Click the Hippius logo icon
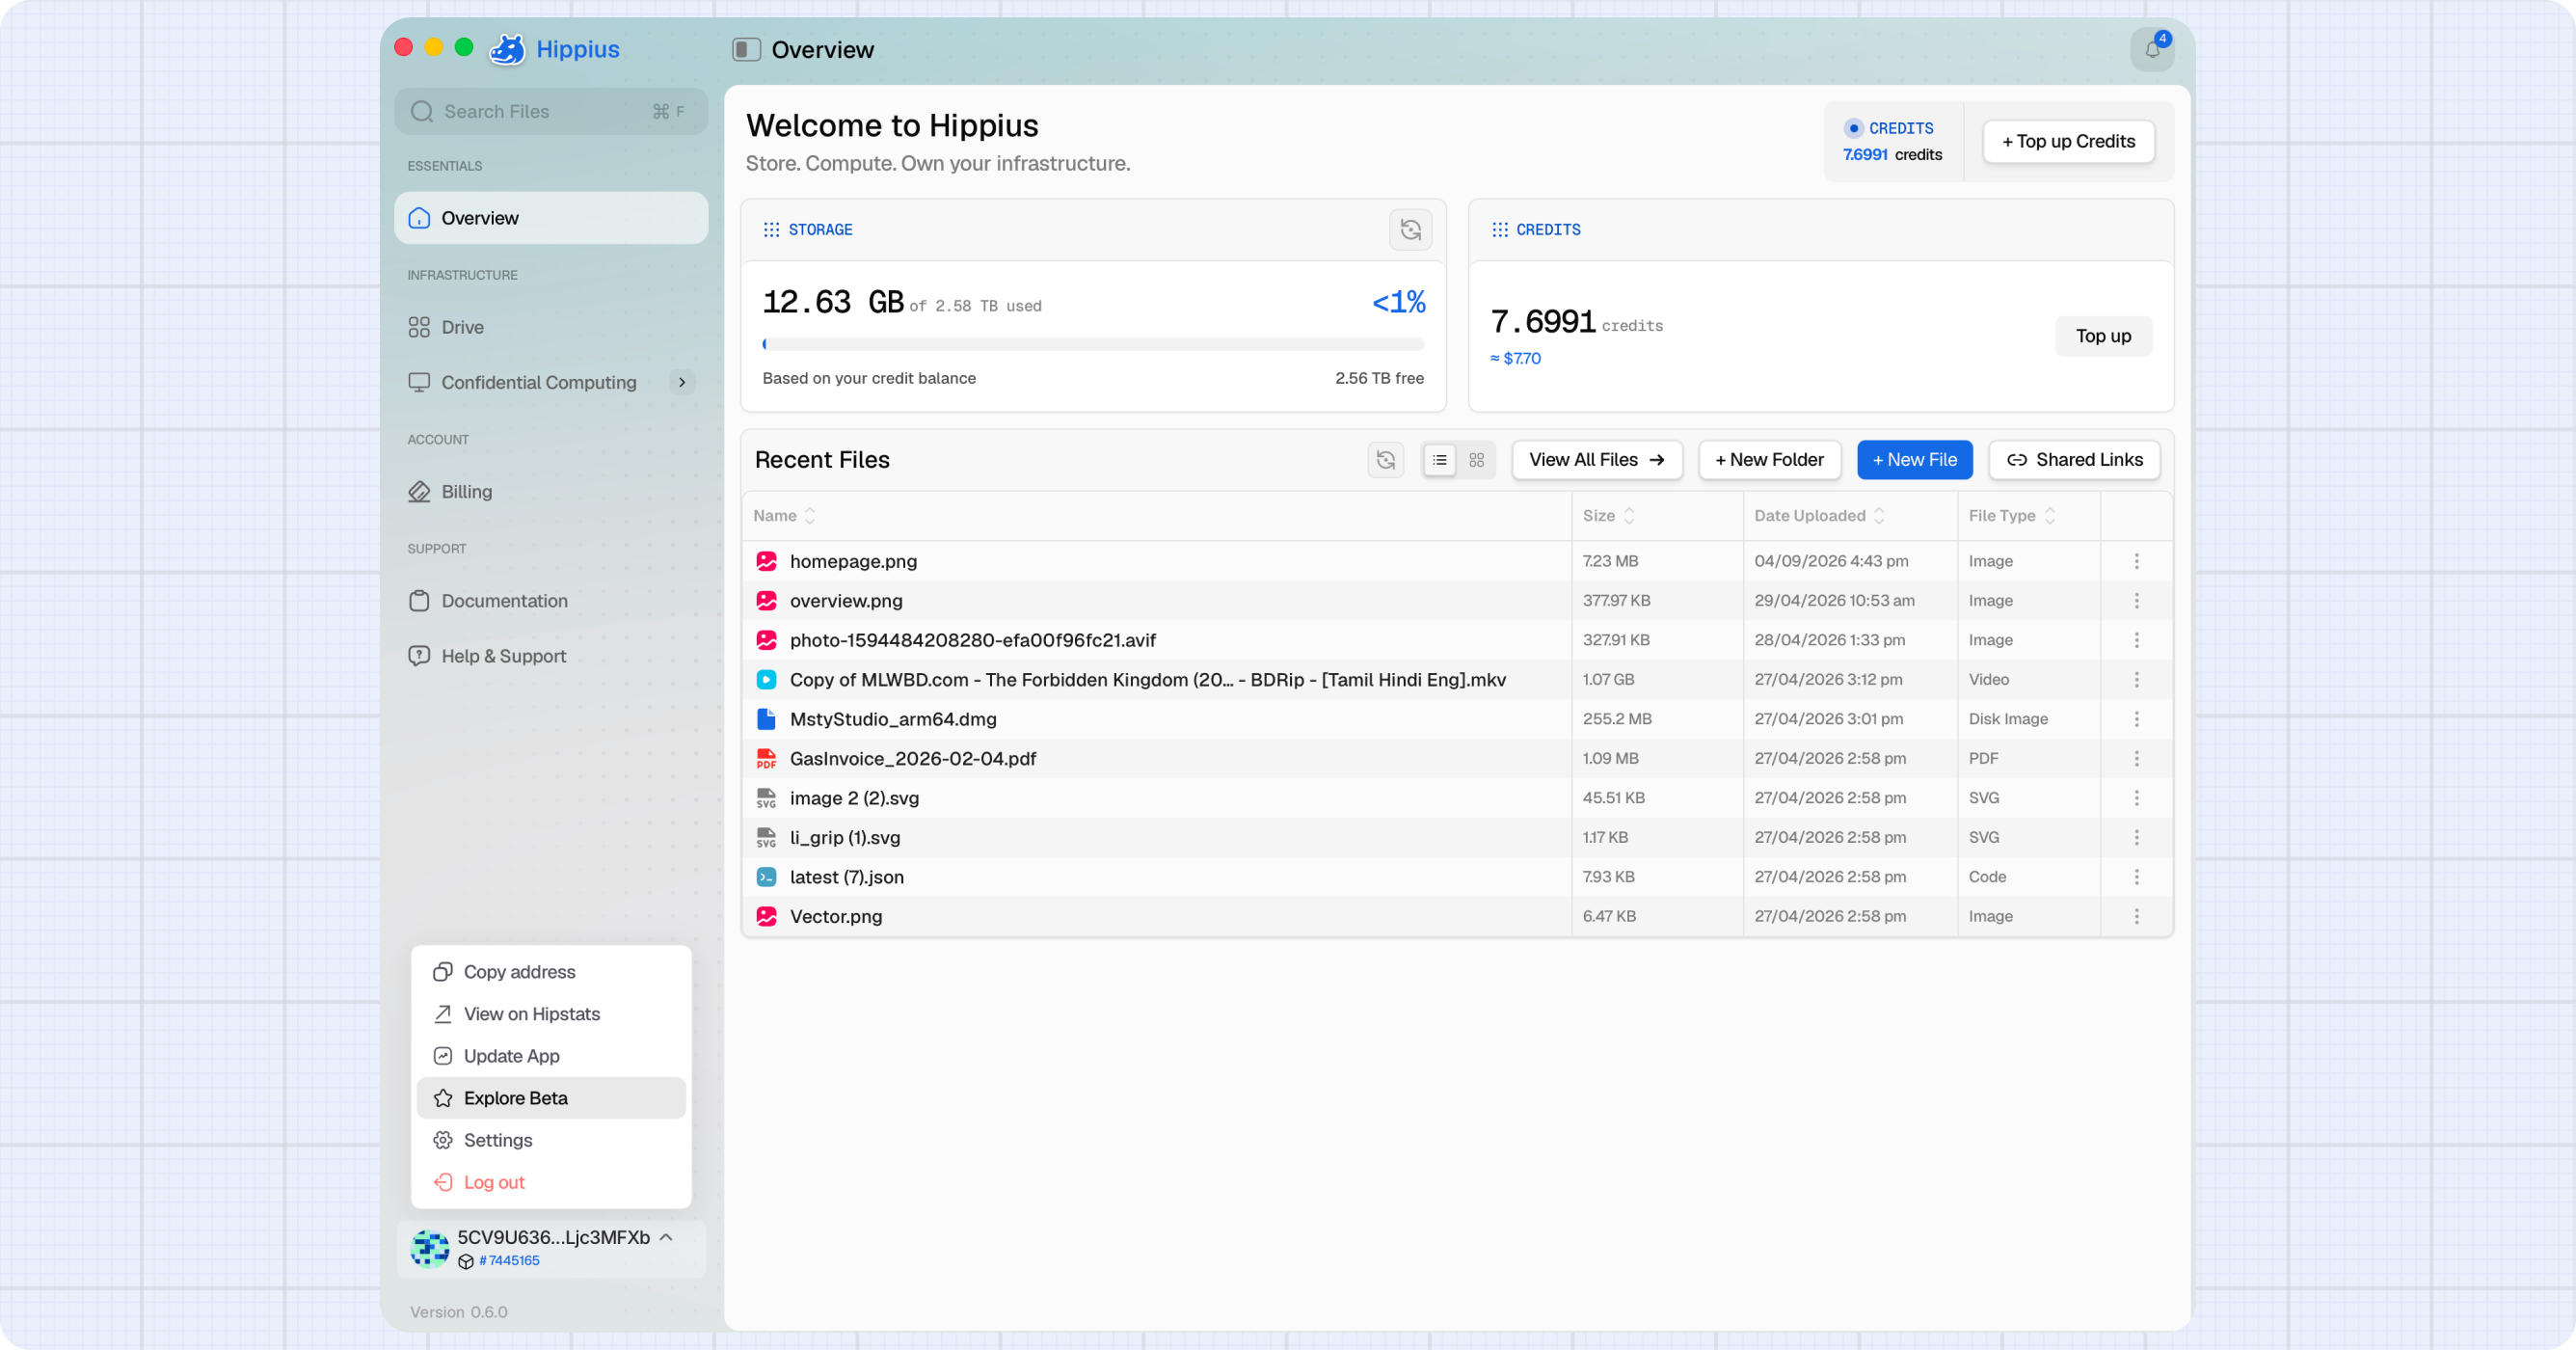This screenshot has width=2576, height=1350. click(x=507, y=49)
